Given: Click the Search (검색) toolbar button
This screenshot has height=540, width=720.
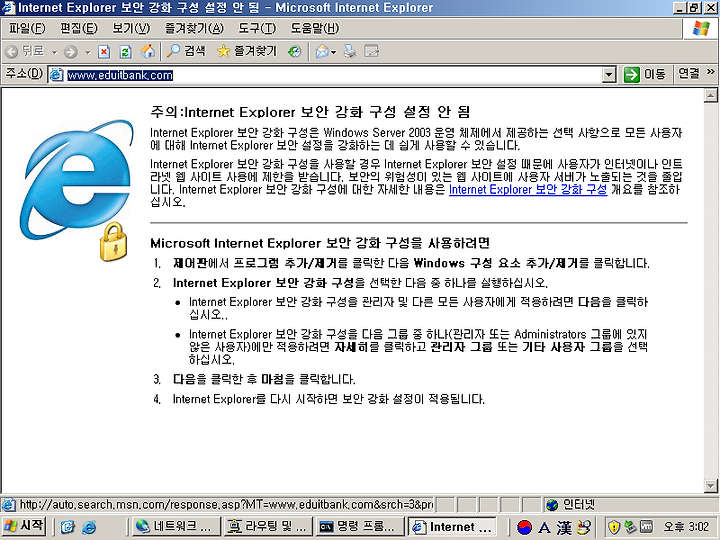Looking at the screenshot, I should [186, 51].
